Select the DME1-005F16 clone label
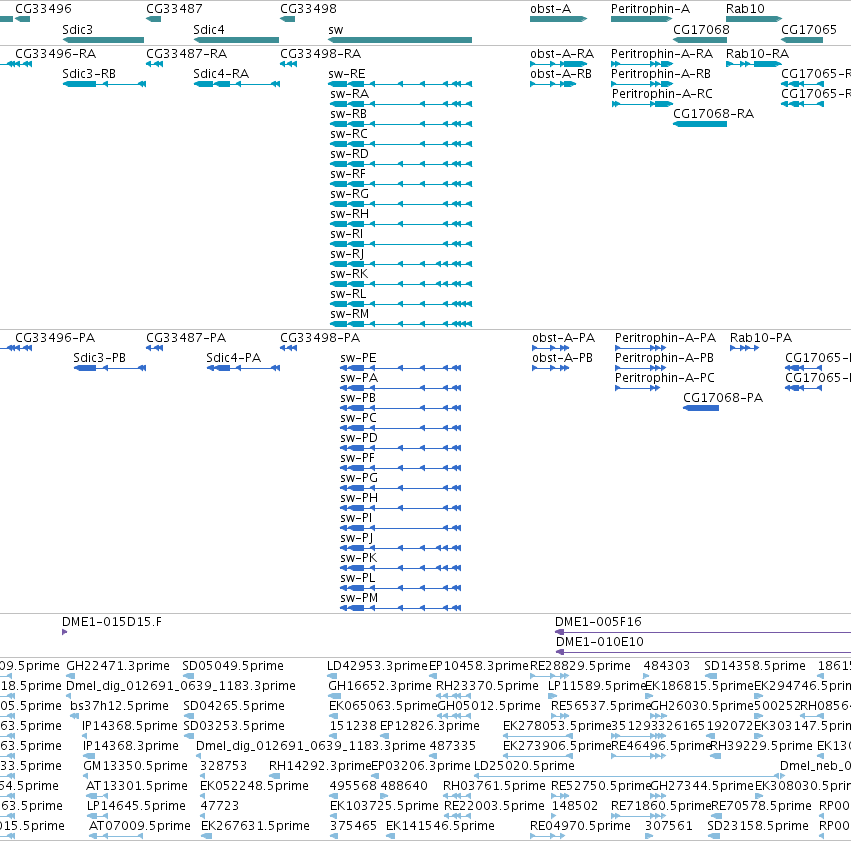851x841 pixels. coord(598,622)
